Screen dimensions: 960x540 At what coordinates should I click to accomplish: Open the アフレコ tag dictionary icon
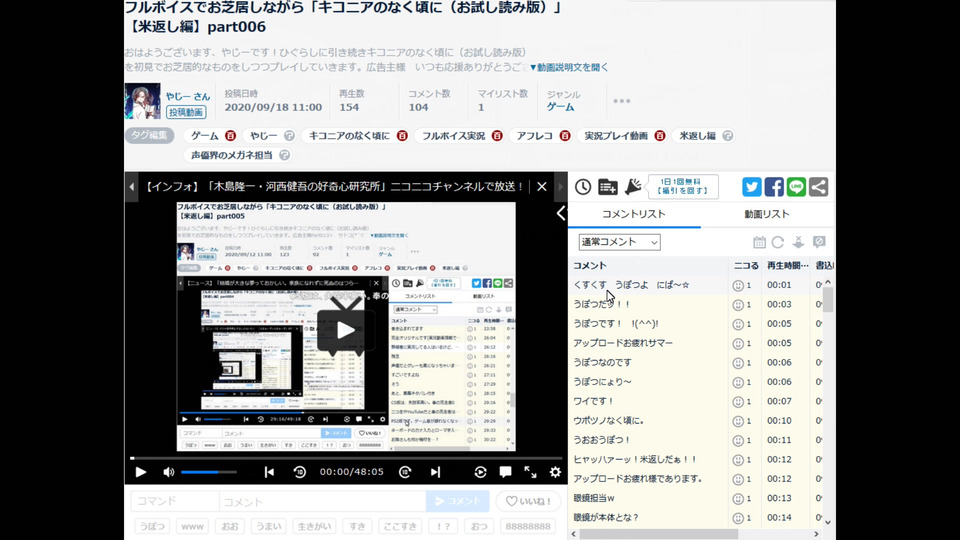tap(565, 136)
